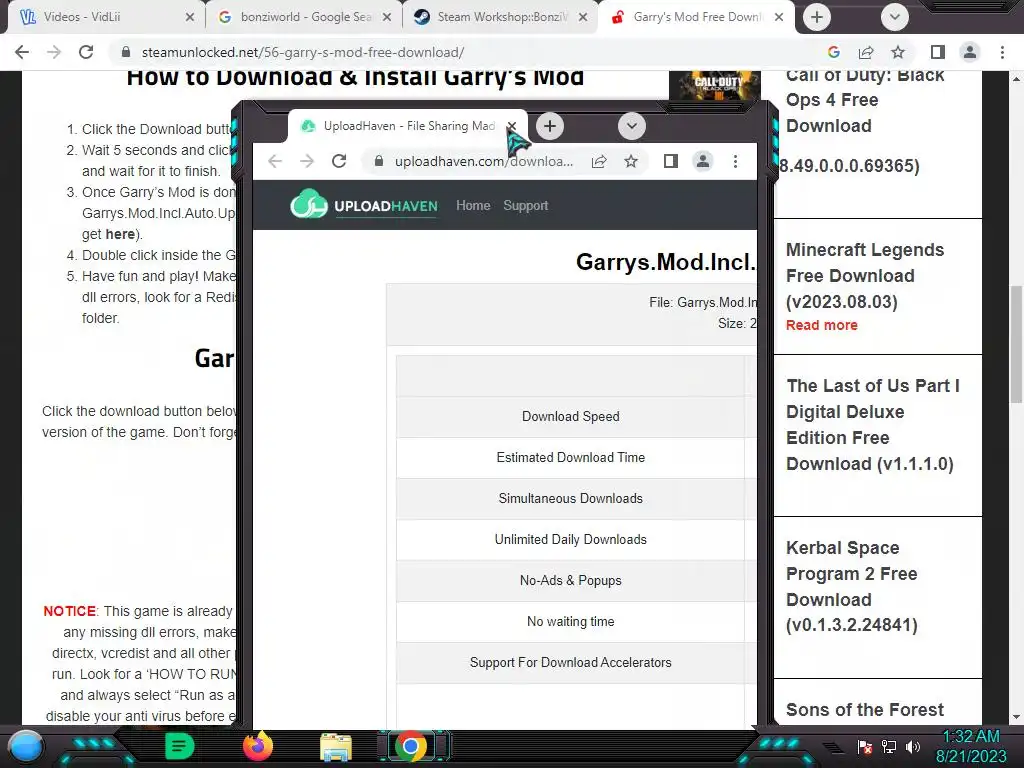Close the UploadHaven tab

(512, 126)
